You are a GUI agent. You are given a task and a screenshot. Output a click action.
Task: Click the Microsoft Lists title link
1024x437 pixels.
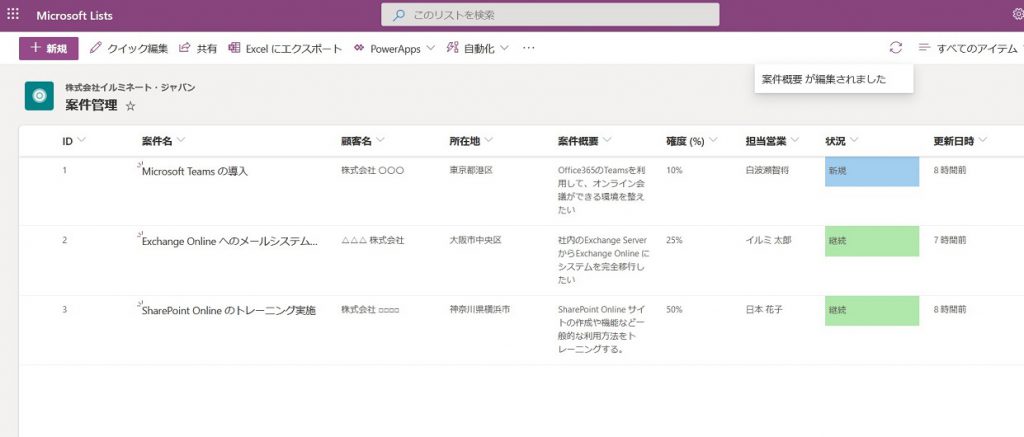74,16
